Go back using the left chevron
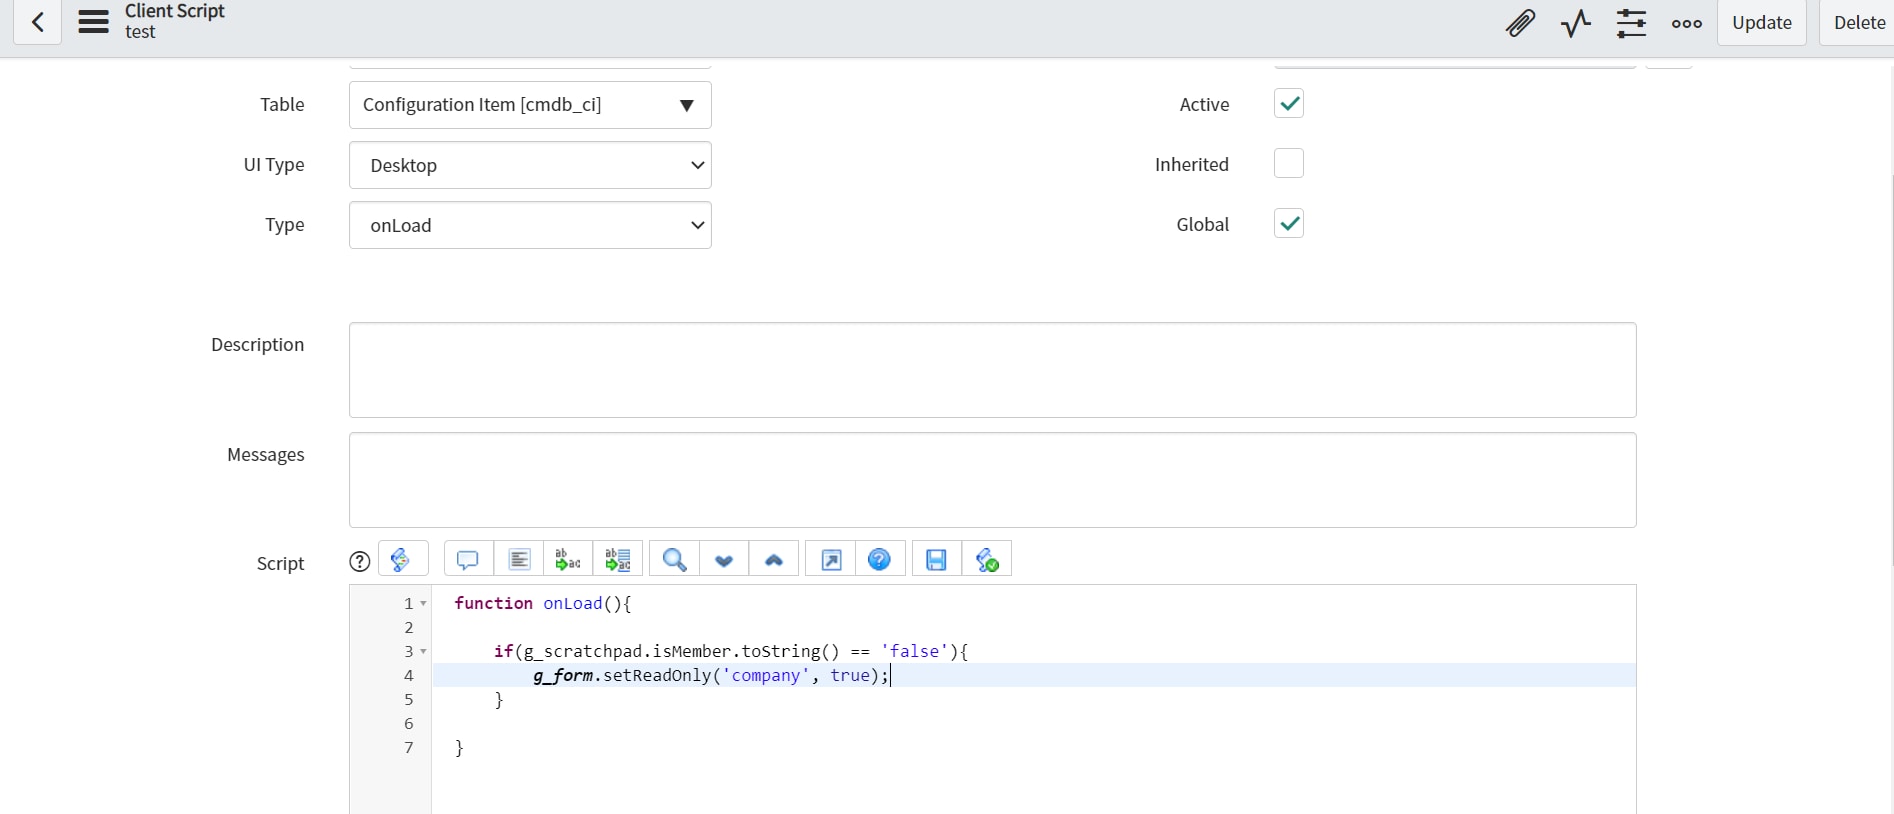This screenshot has height=814, width=1894. [x=37, y=22]
